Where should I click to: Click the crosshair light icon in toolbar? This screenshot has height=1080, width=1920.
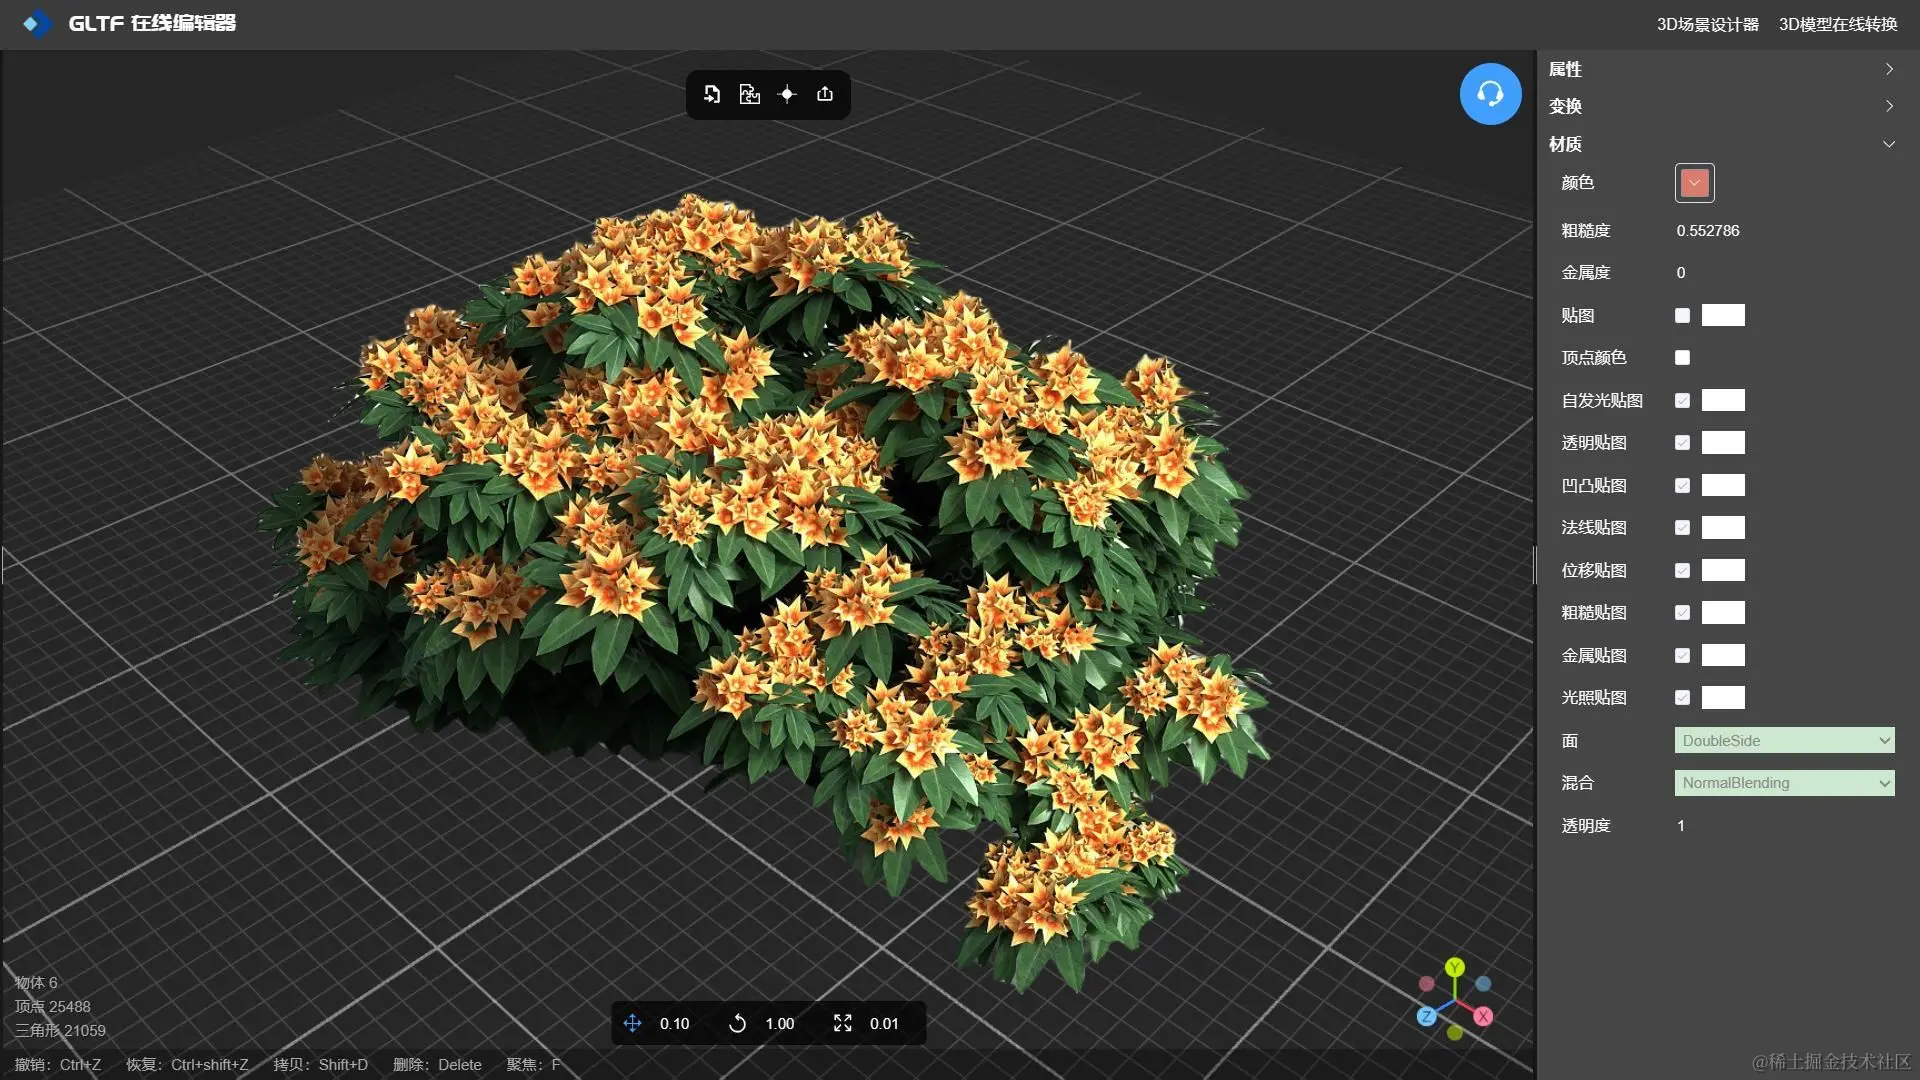click(787, 94)
